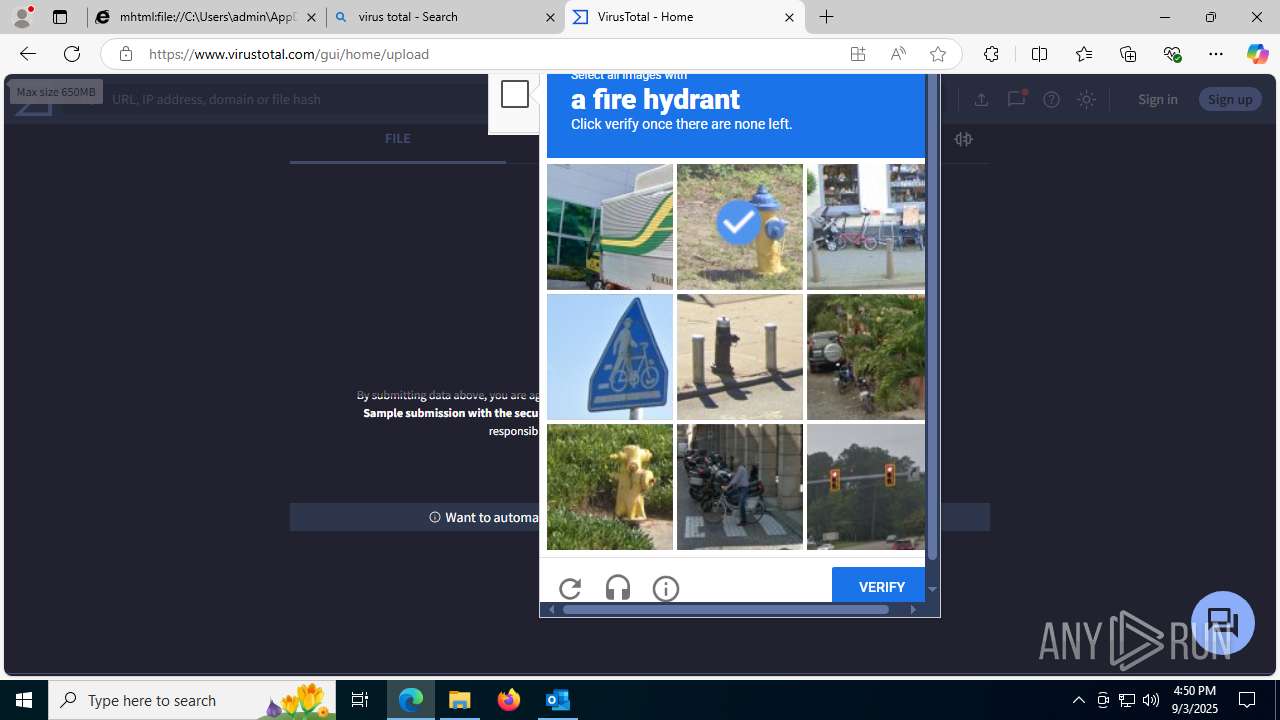Select the truck image tile

tap(610, 227)
